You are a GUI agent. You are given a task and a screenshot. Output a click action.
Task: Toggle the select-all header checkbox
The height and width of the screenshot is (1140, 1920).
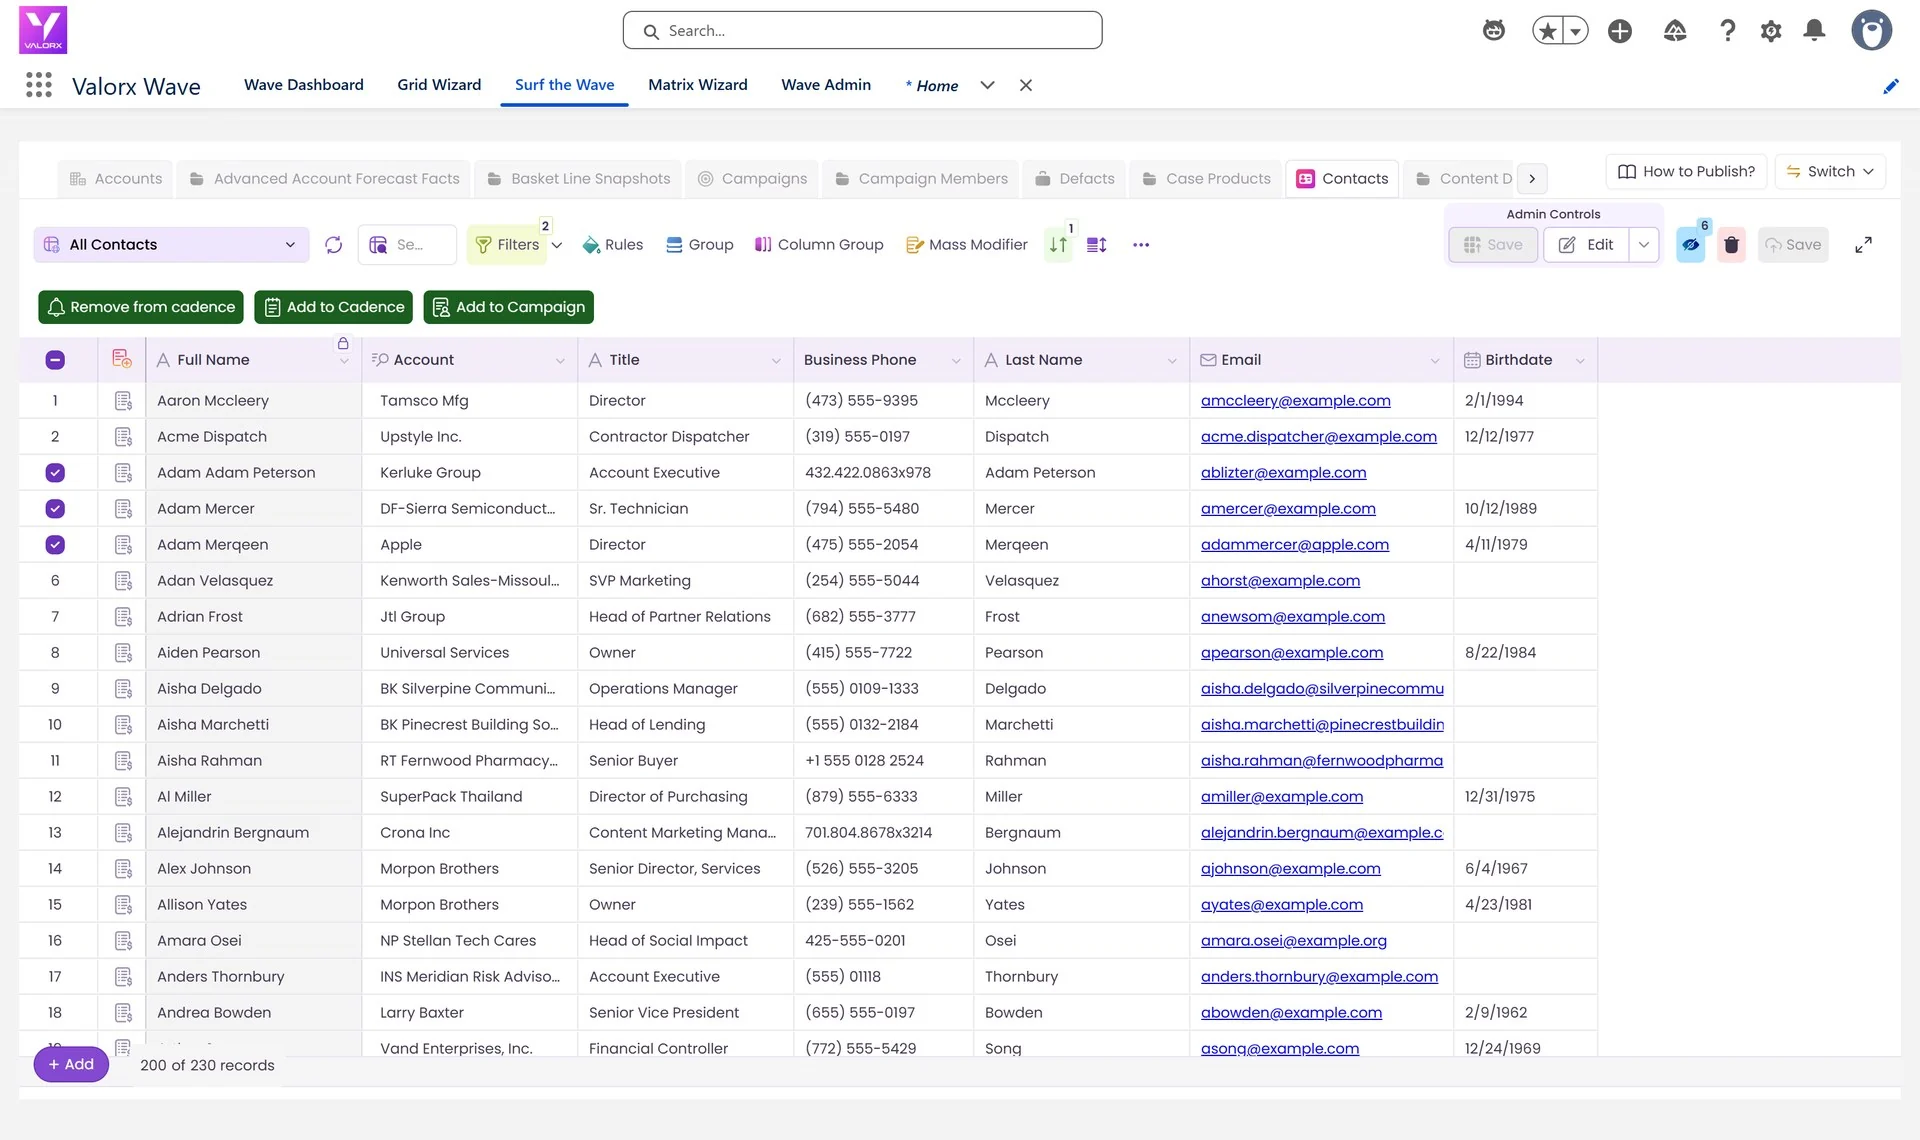[55, 360]
